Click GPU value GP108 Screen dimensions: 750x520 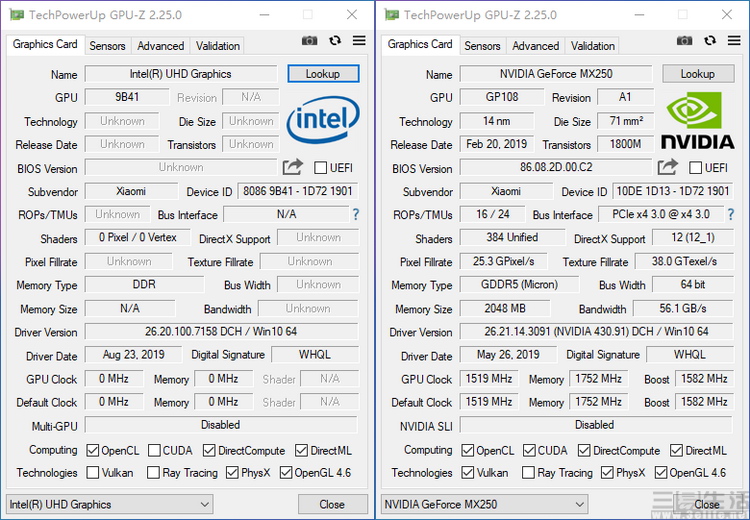pos(502,97)
